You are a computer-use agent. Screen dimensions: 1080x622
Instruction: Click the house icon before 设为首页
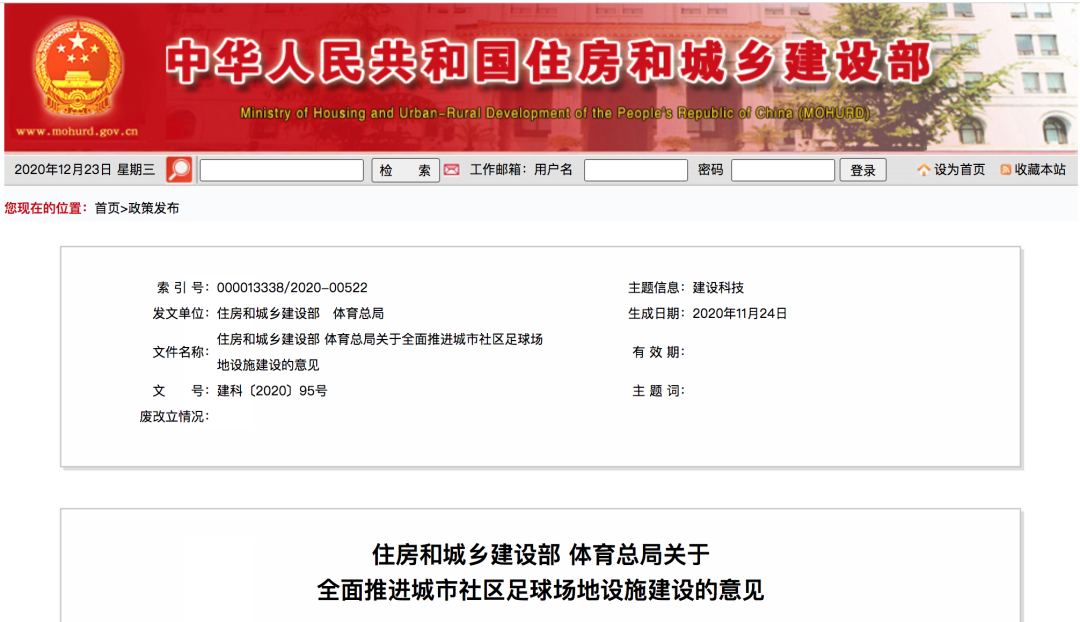point(923,170)
